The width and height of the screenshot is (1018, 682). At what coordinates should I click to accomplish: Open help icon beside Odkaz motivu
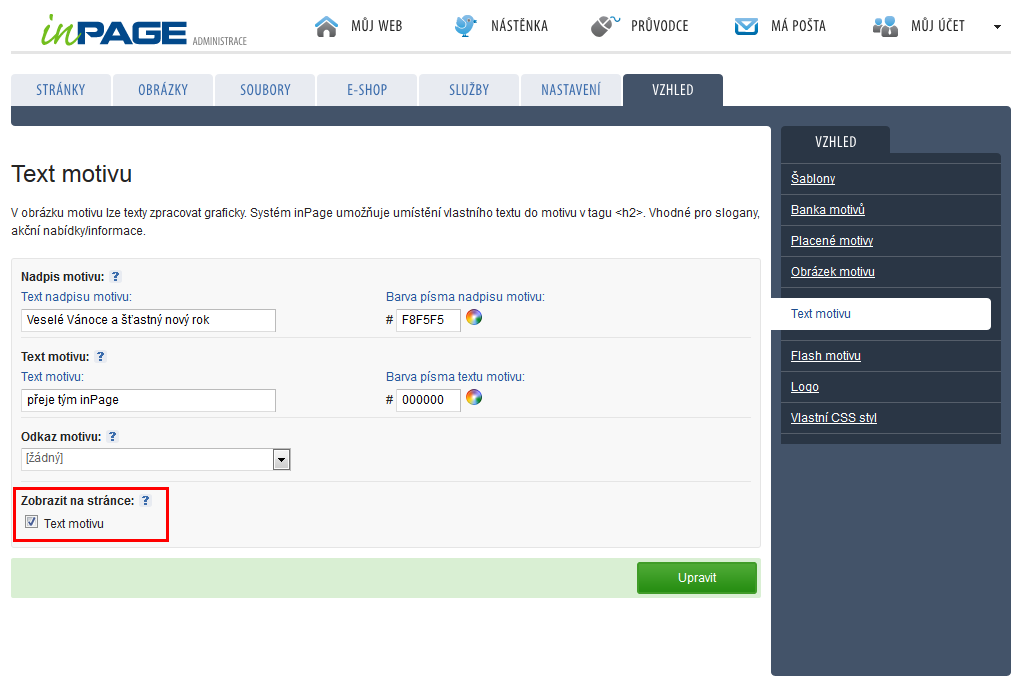tap(112, 437)
